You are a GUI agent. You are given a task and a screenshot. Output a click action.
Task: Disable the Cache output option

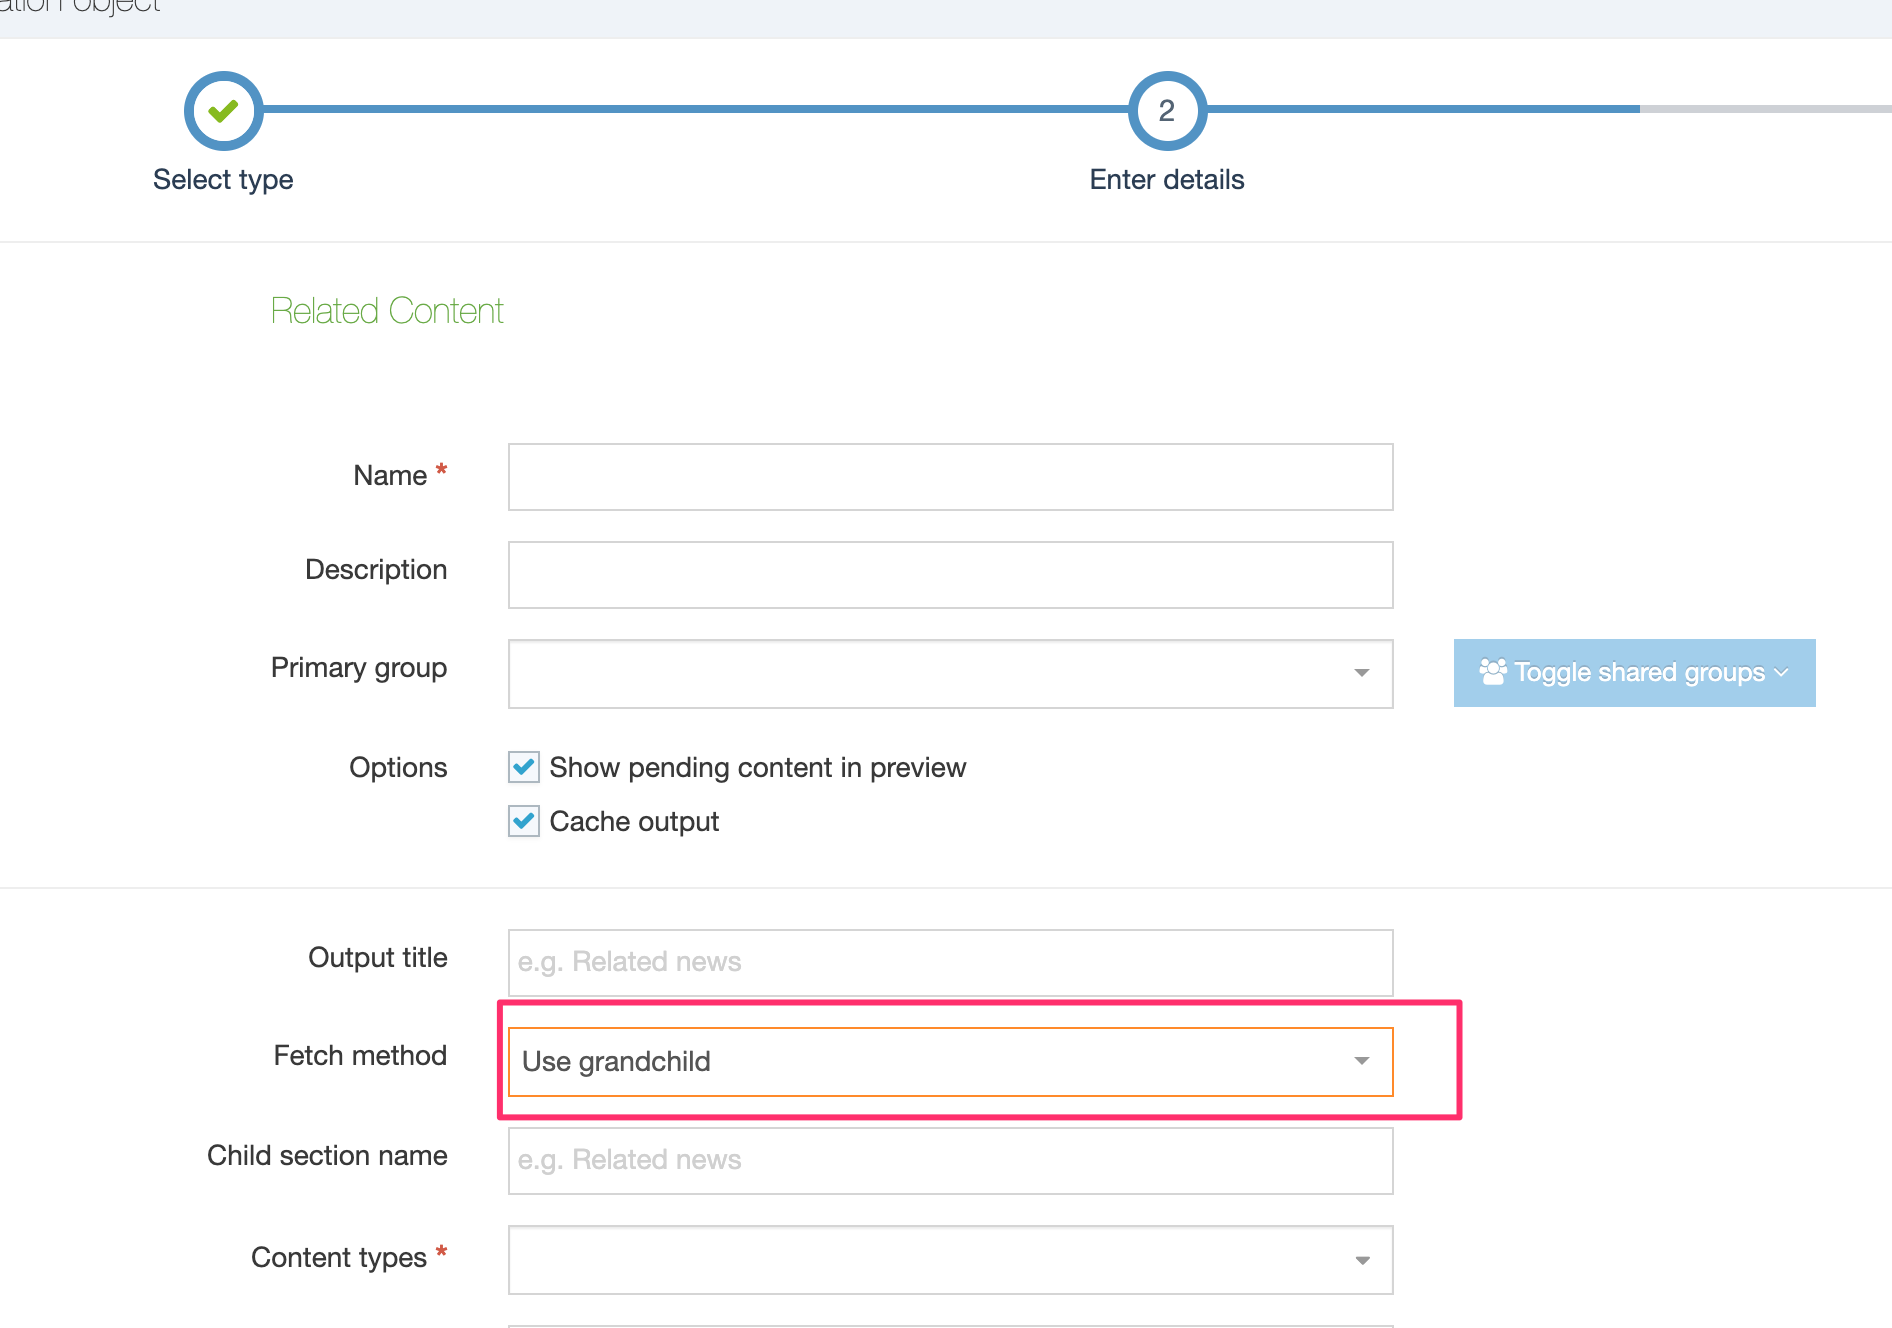click(x=523, y=821)
